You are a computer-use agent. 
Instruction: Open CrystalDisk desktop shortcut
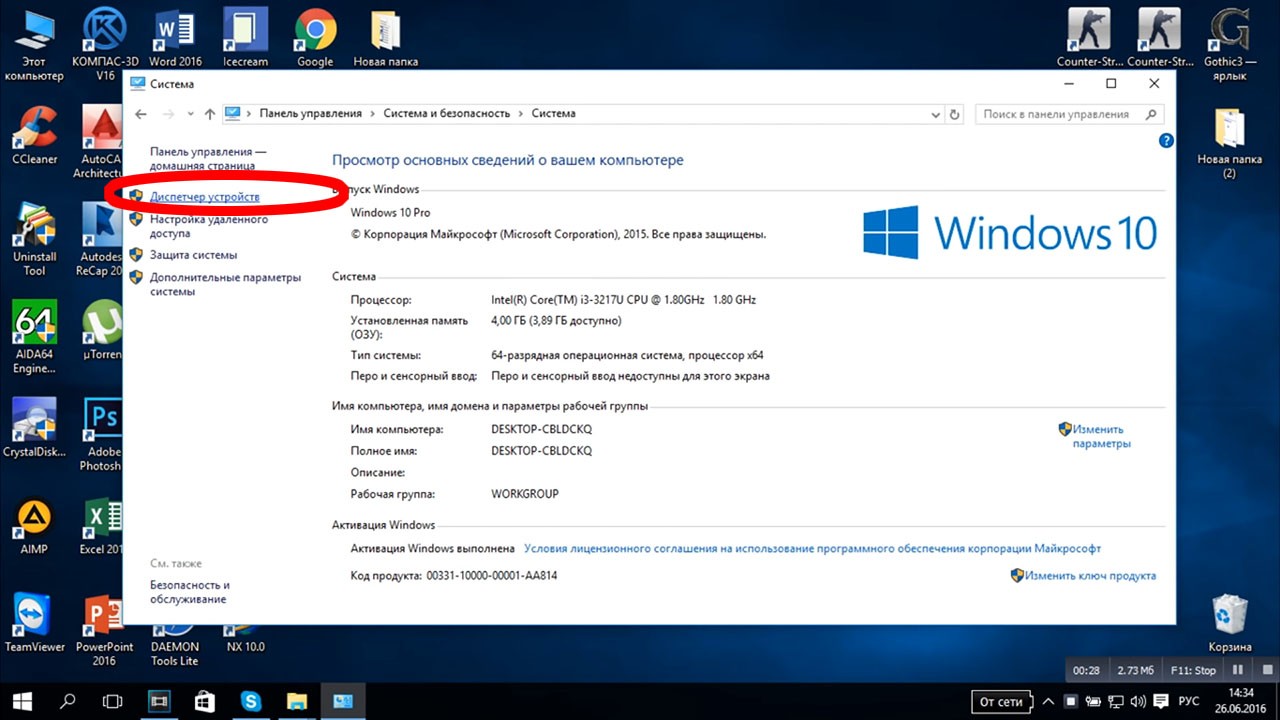pos(35,428)
